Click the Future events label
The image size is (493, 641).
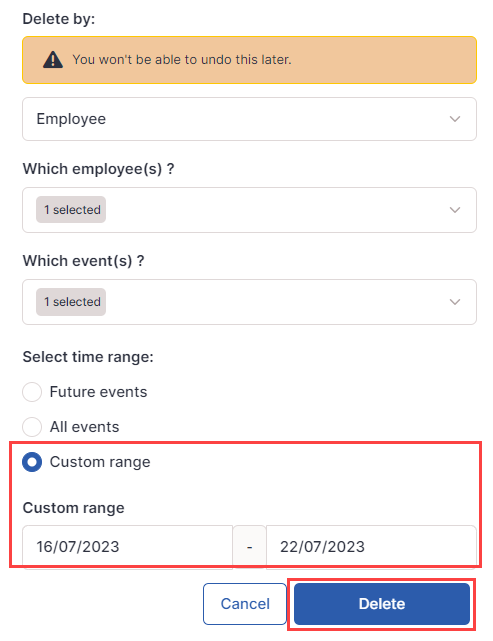pyautogui.click(x=98, y=392)
